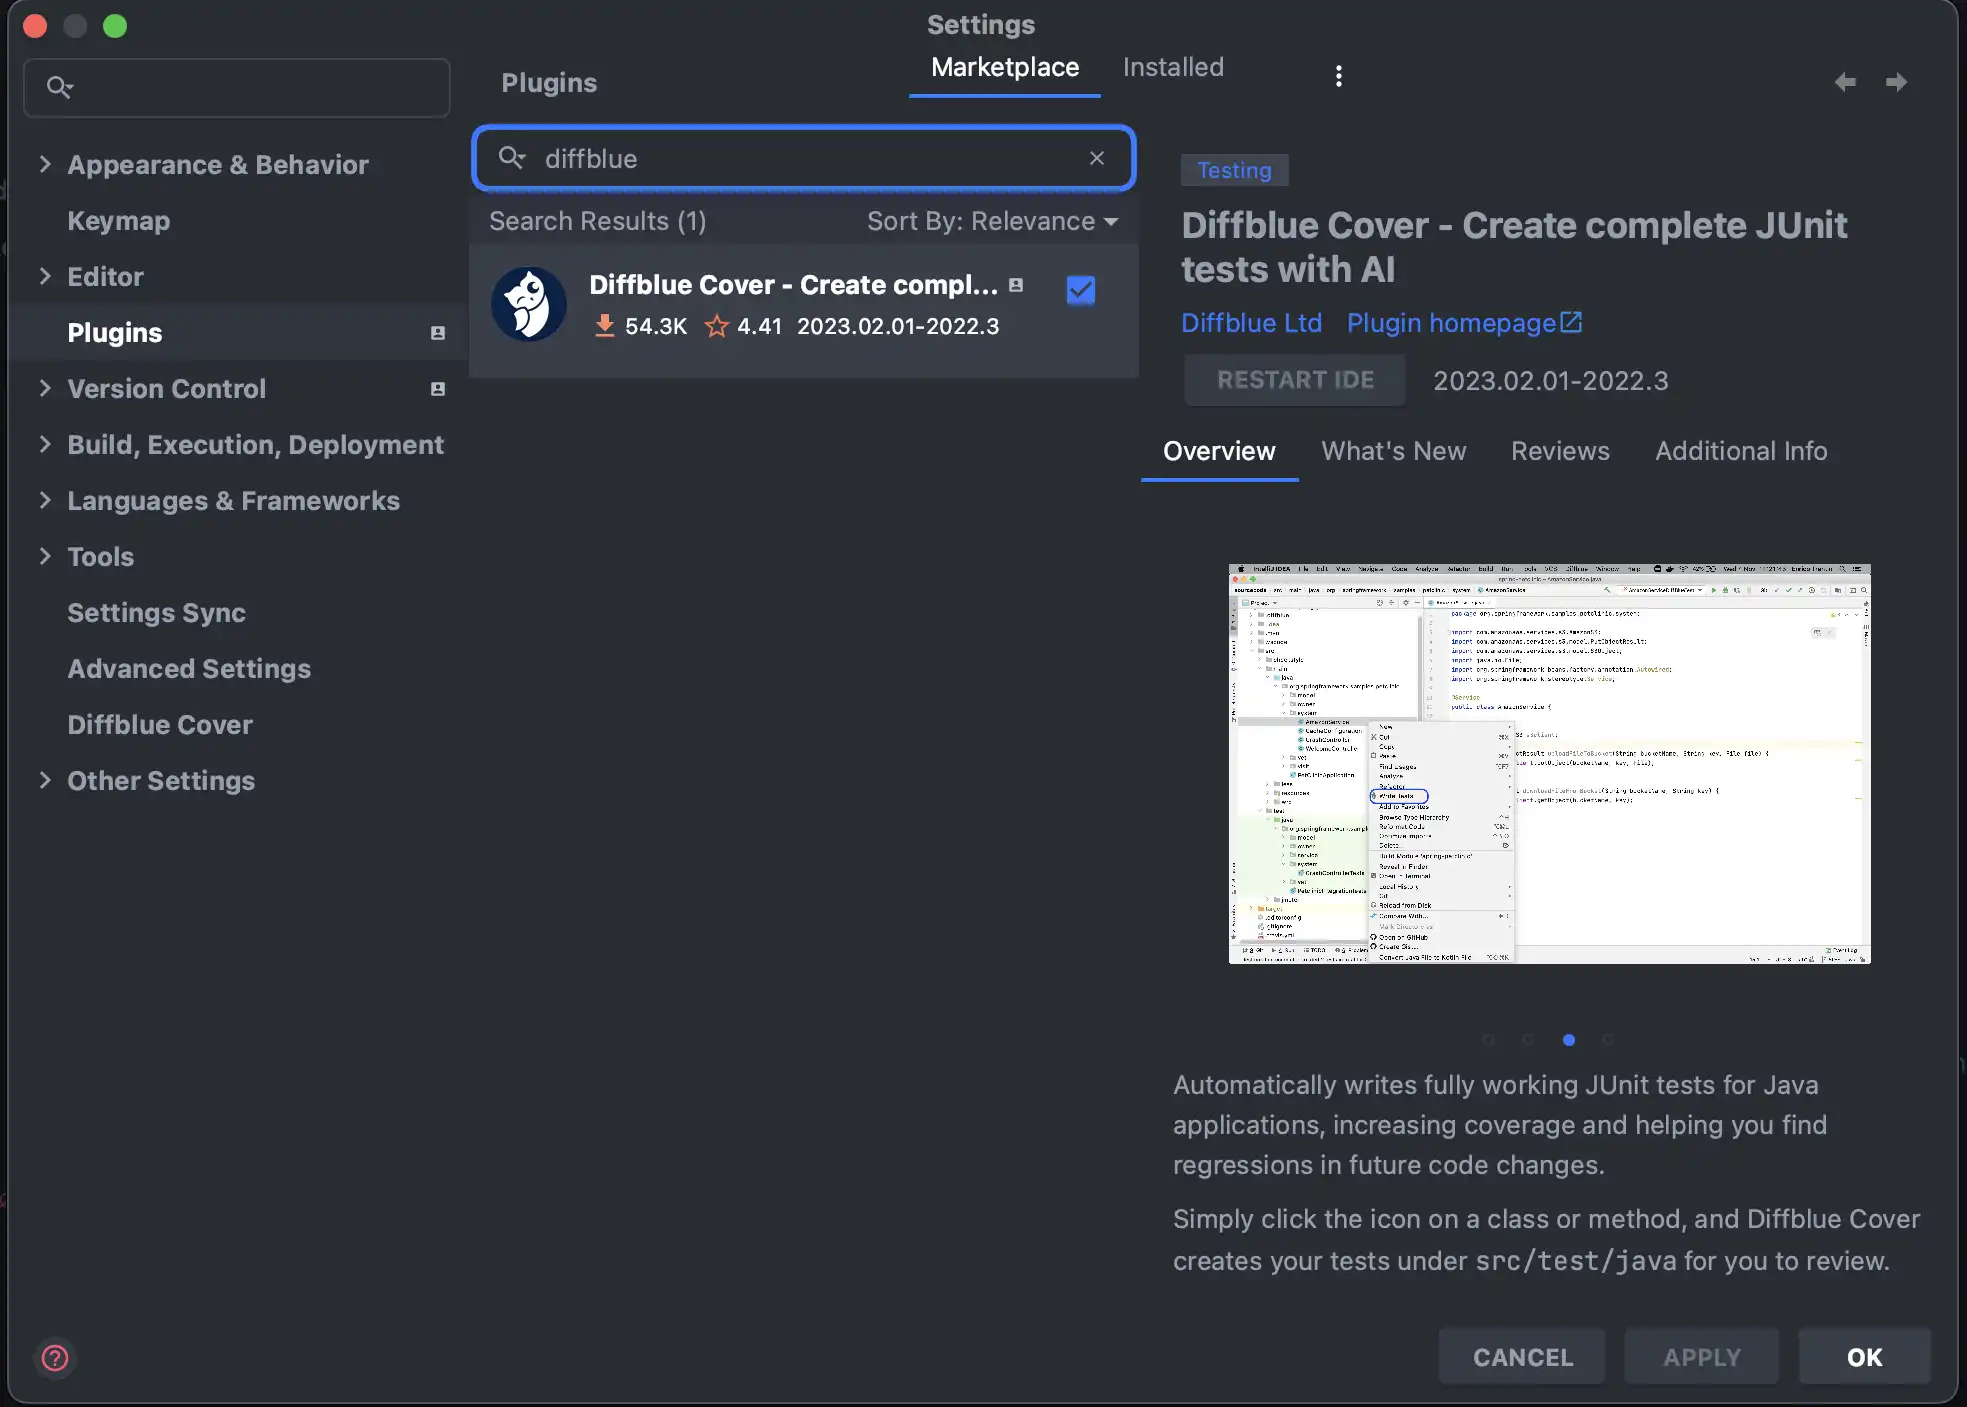Switch to the Installed tab
Viewport: 1967px width, 1407px height.
click(x=1172, y=67)
